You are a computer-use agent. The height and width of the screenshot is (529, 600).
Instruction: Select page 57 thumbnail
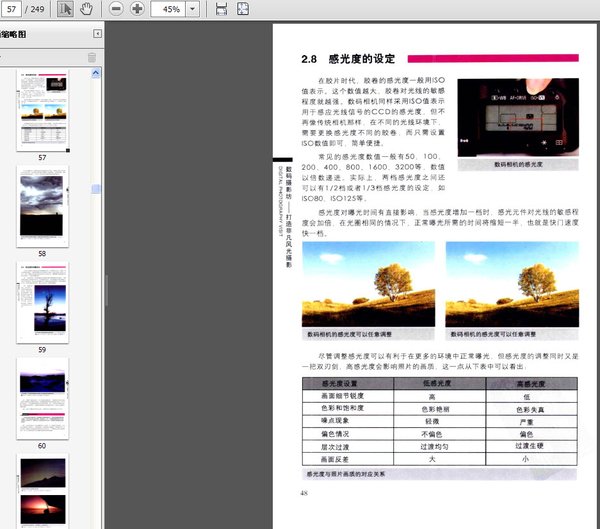coord(42,110)
